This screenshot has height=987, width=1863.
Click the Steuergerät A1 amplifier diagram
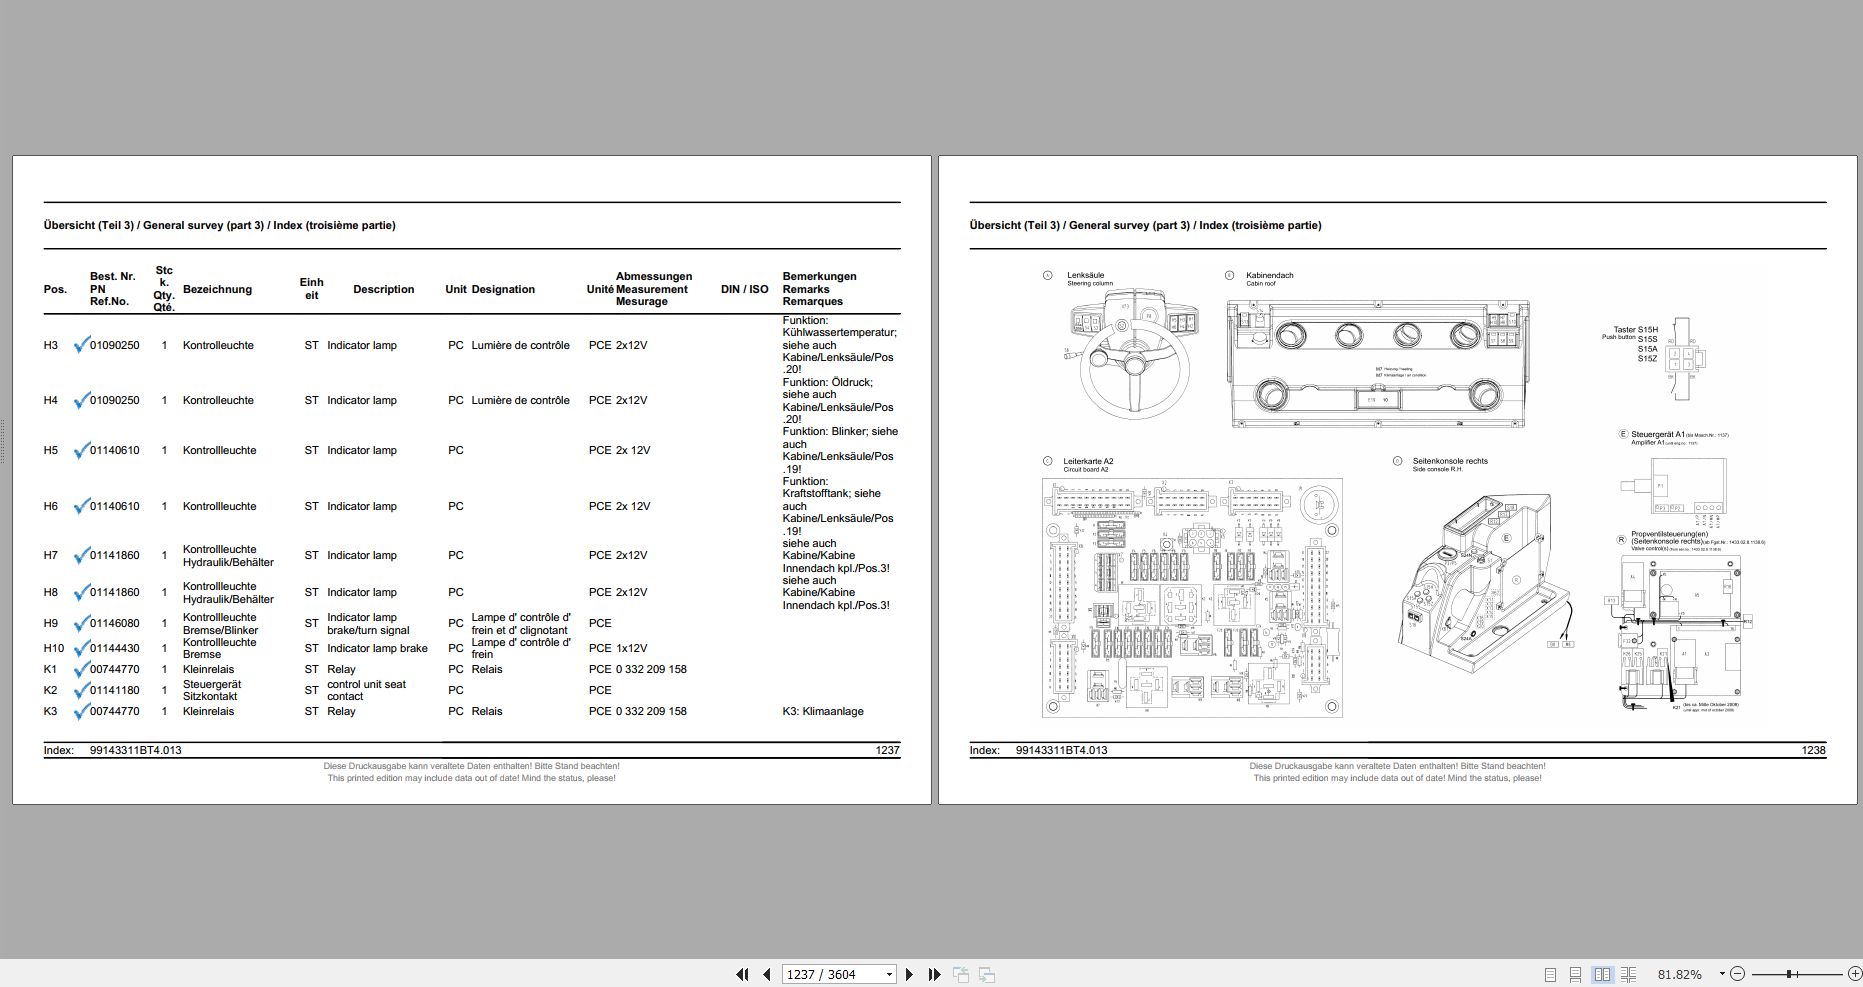click(x=1673, y=491)
